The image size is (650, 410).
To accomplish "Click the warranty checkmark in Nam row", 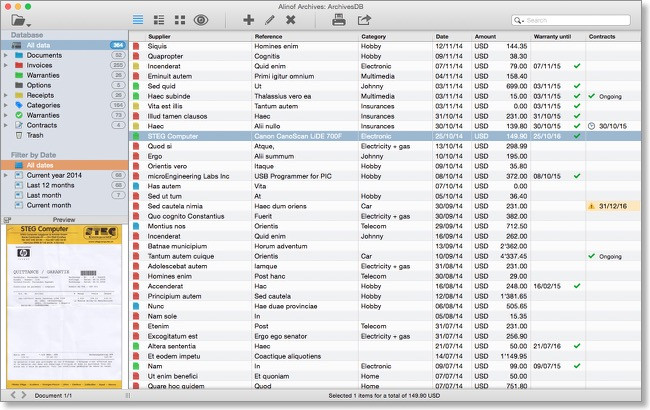I will (577, 366).
